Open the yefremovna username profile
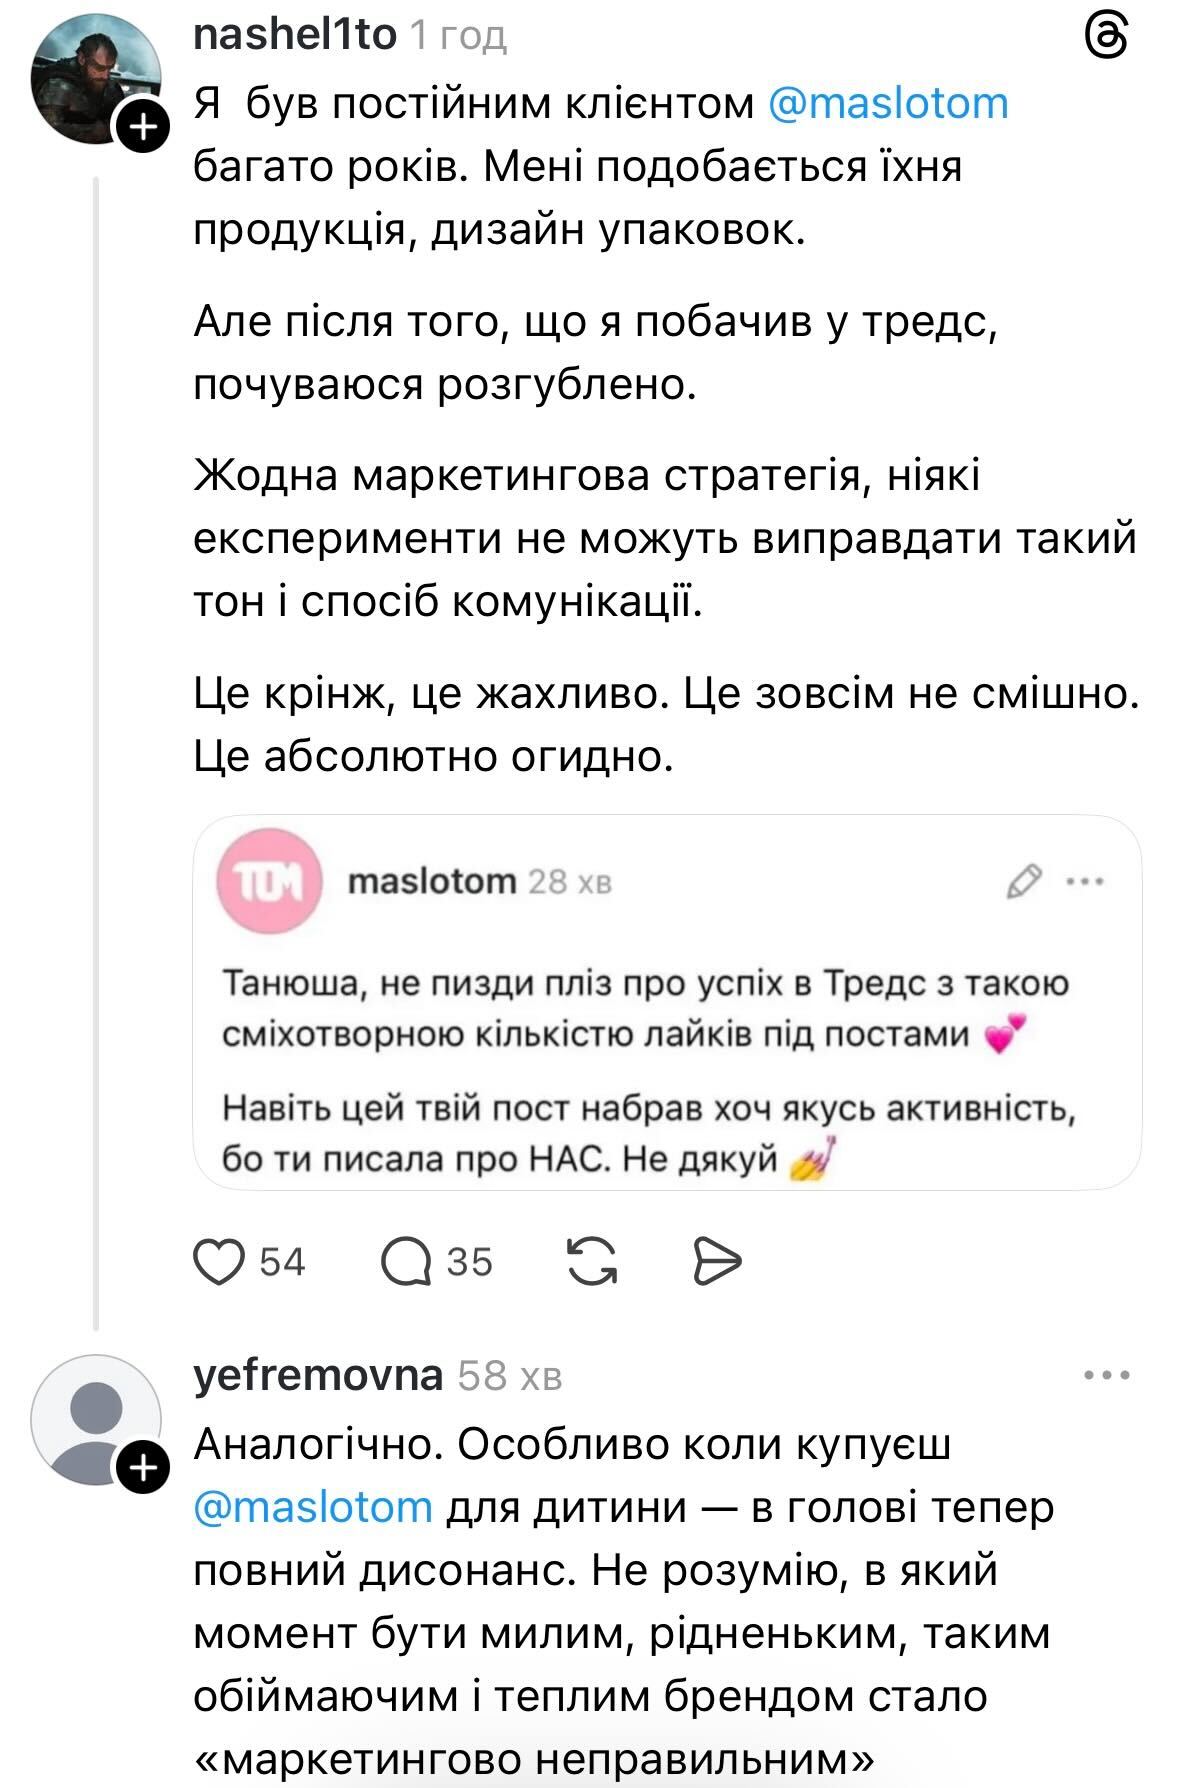1179x1788 pixels. tap(317, 1376)
